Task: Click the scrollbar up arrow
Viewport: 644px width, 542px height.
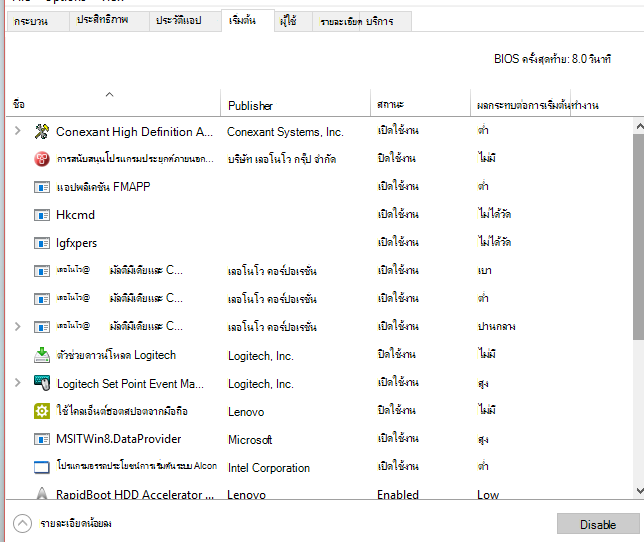Action: [639, 126]
